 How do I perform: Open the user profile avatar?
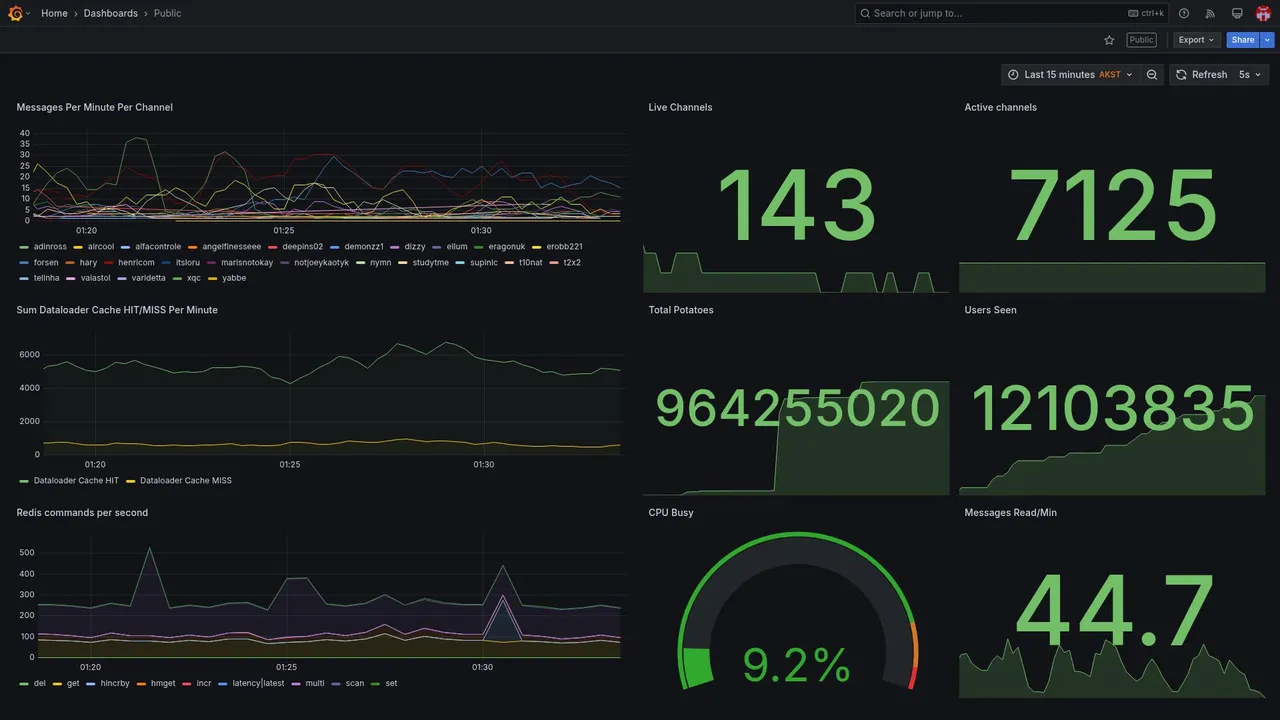tap(1263, 13)
